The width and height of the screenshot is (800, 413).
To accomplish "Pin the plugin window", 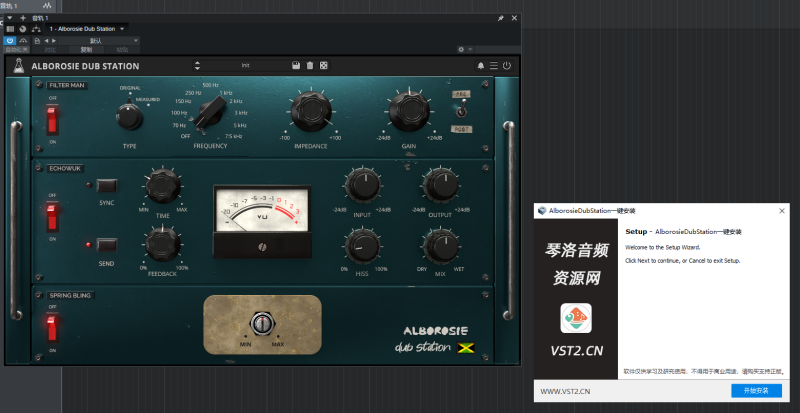I will 500,17.
